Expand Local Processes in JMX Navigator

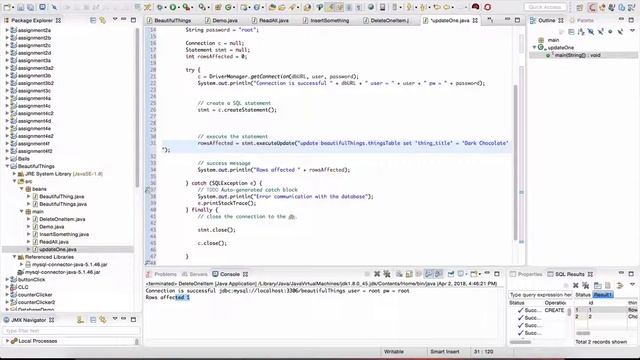tap(7, 341)
